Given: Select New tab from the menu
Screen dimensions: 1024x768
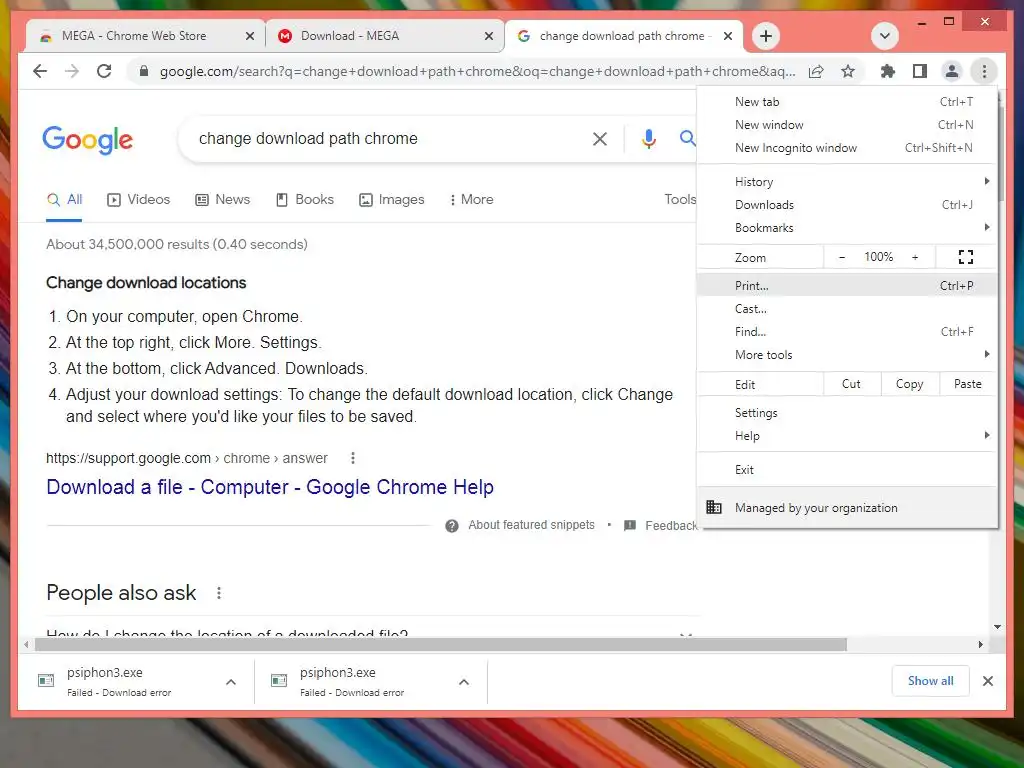Looking at the screenshot, I should [847, 102].
